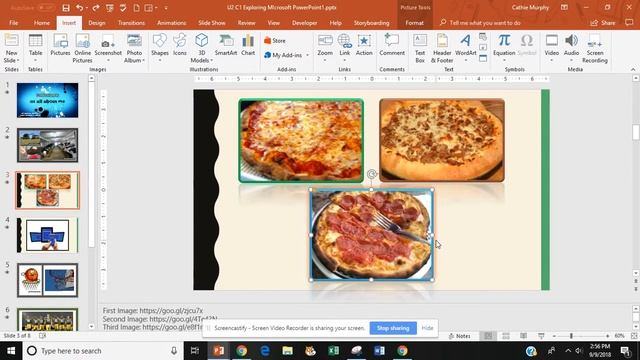Open Excel from the taskbar
The width and height of the screenshot is (640, 360).
tap(333, 351)
